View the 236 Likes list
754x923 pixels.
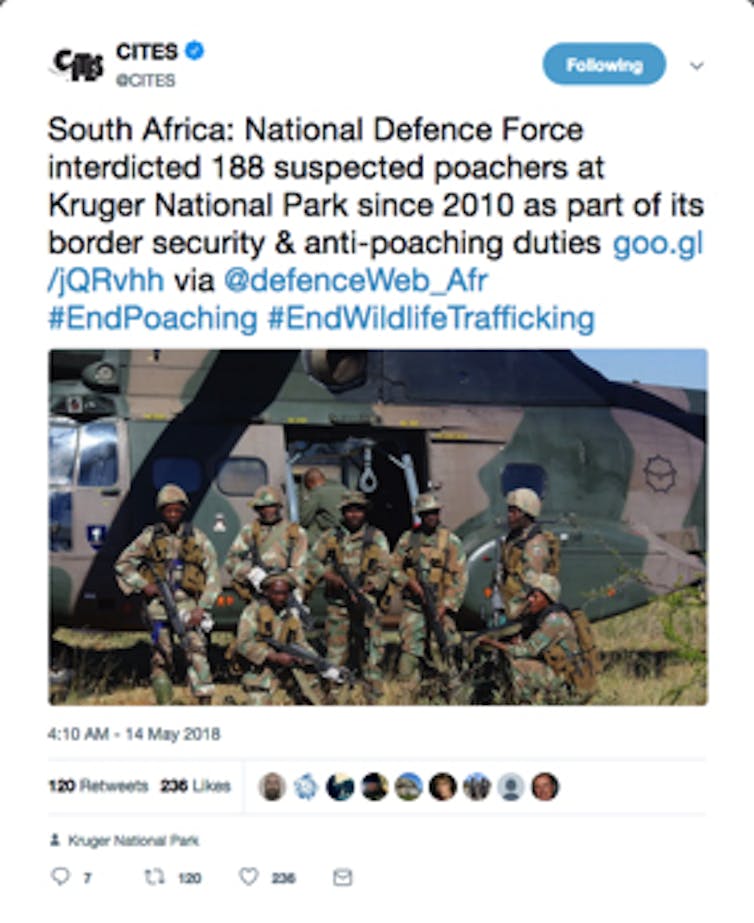(195, 786)
